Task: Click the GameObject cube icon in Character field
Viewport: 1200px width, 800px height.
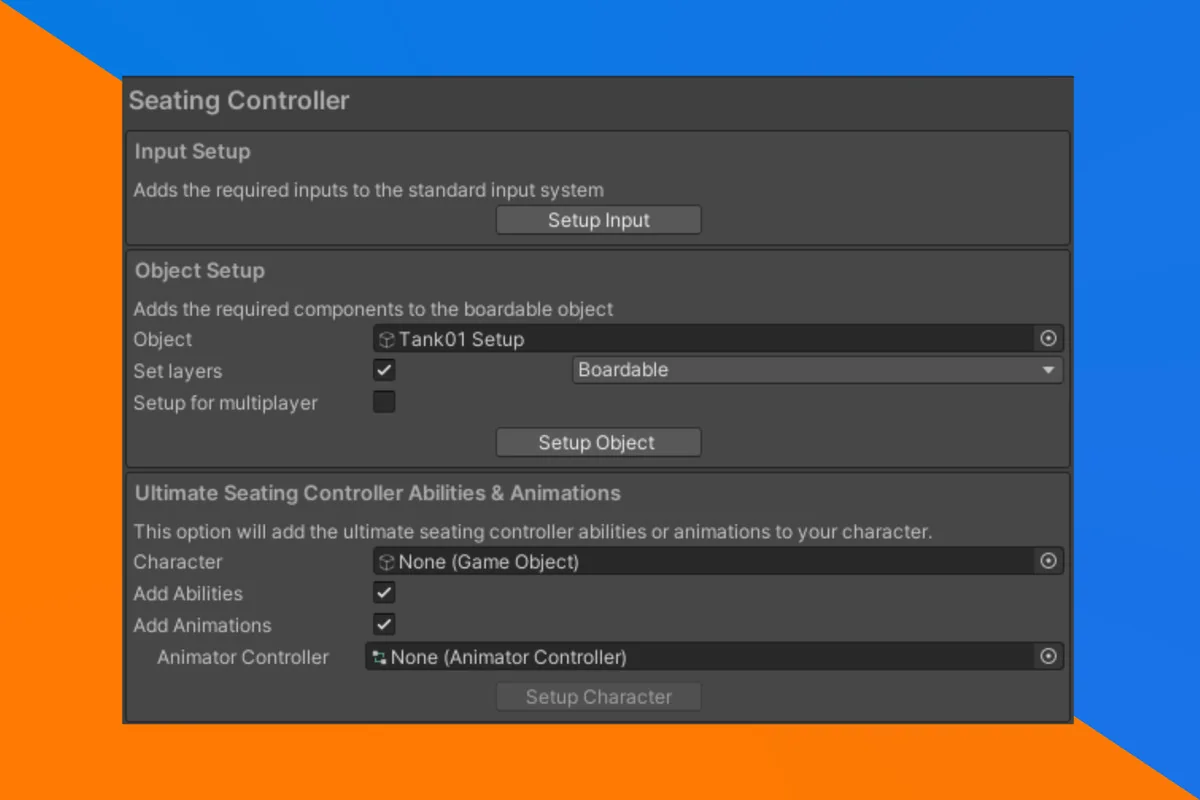Action: coord(385,561)
